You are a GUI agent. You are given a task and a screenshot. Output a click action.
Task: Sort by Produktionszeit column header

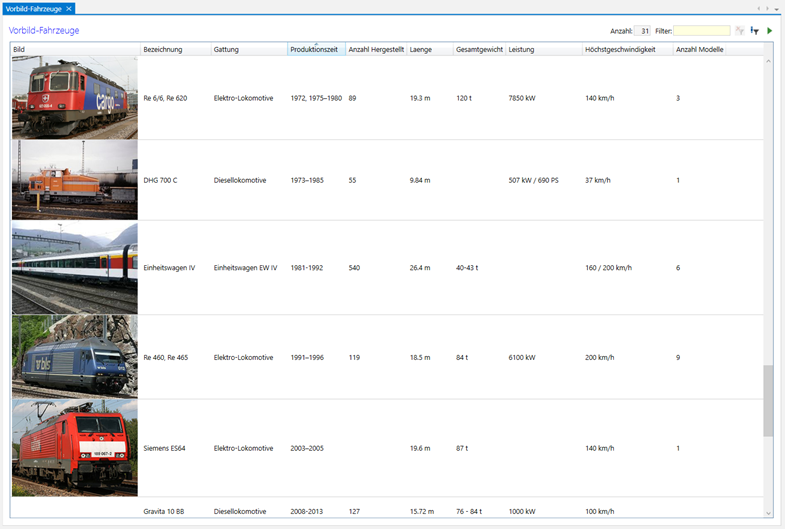[x=315, y=49]
